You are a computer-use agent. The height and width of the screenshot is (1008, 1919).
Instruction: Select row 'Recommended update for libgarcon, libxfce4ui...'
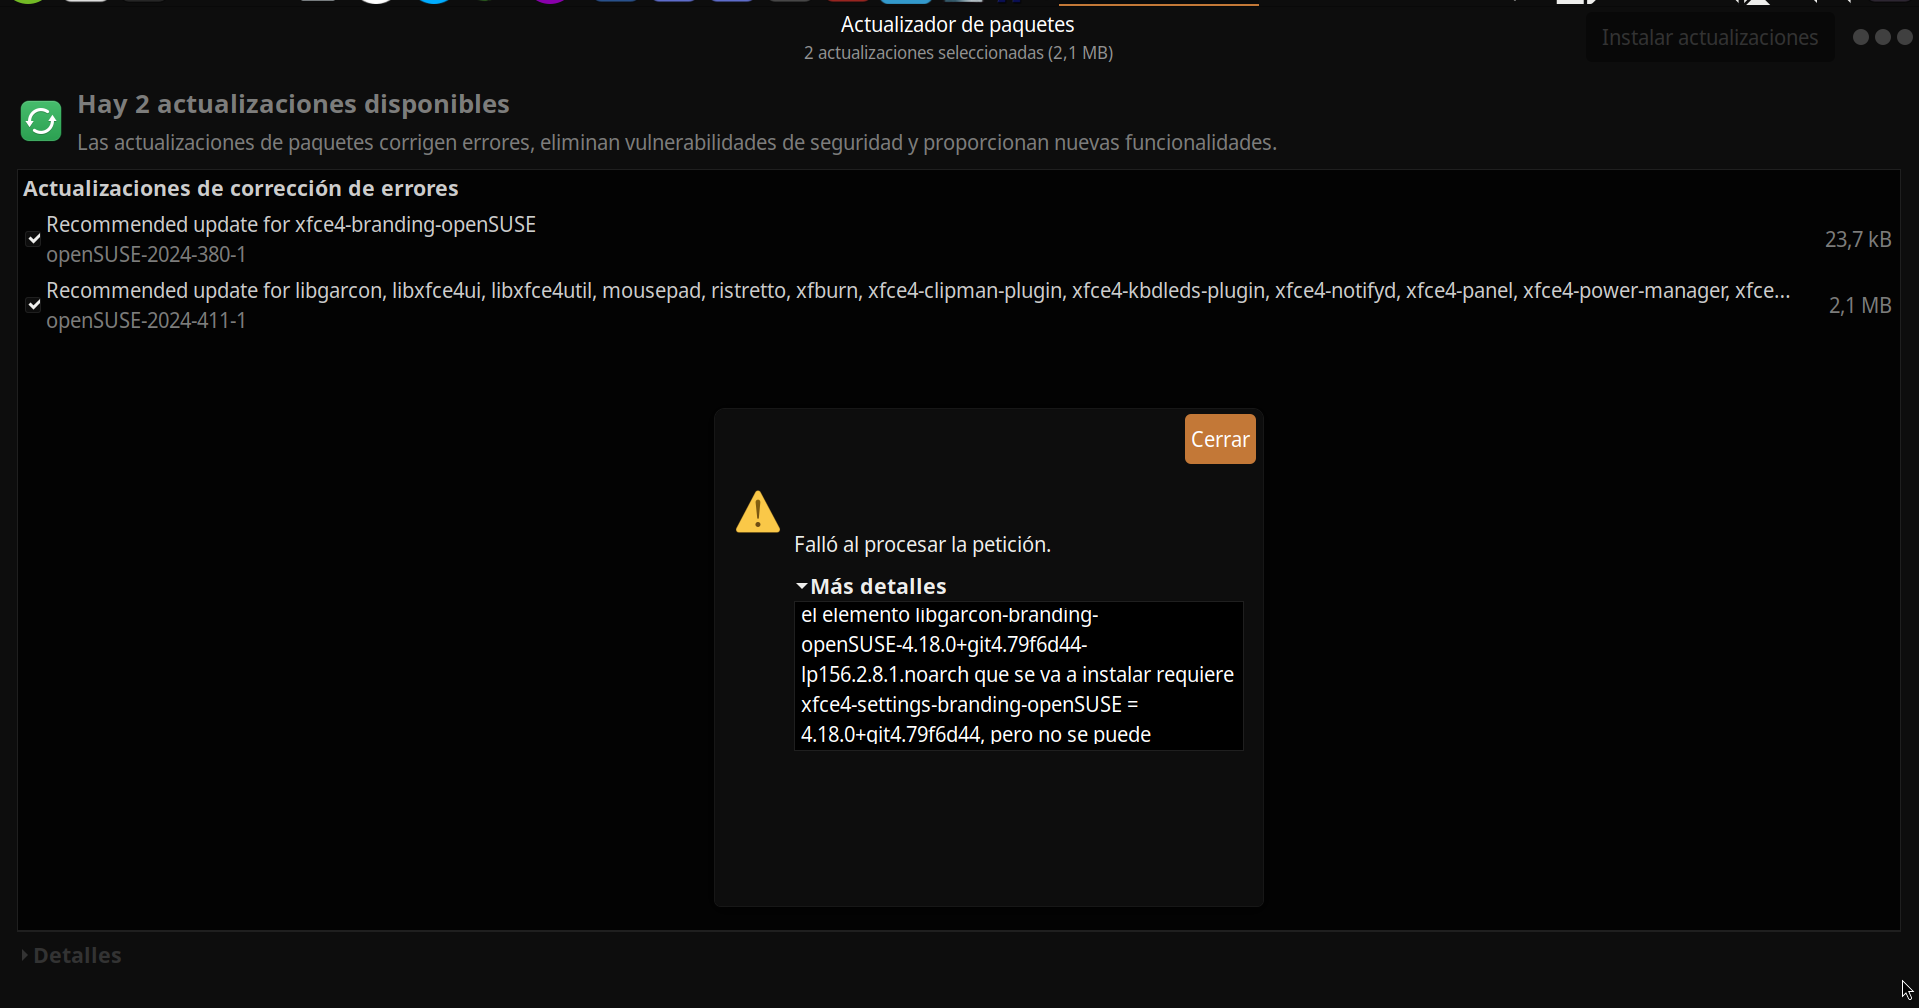[x=958, y=305]
